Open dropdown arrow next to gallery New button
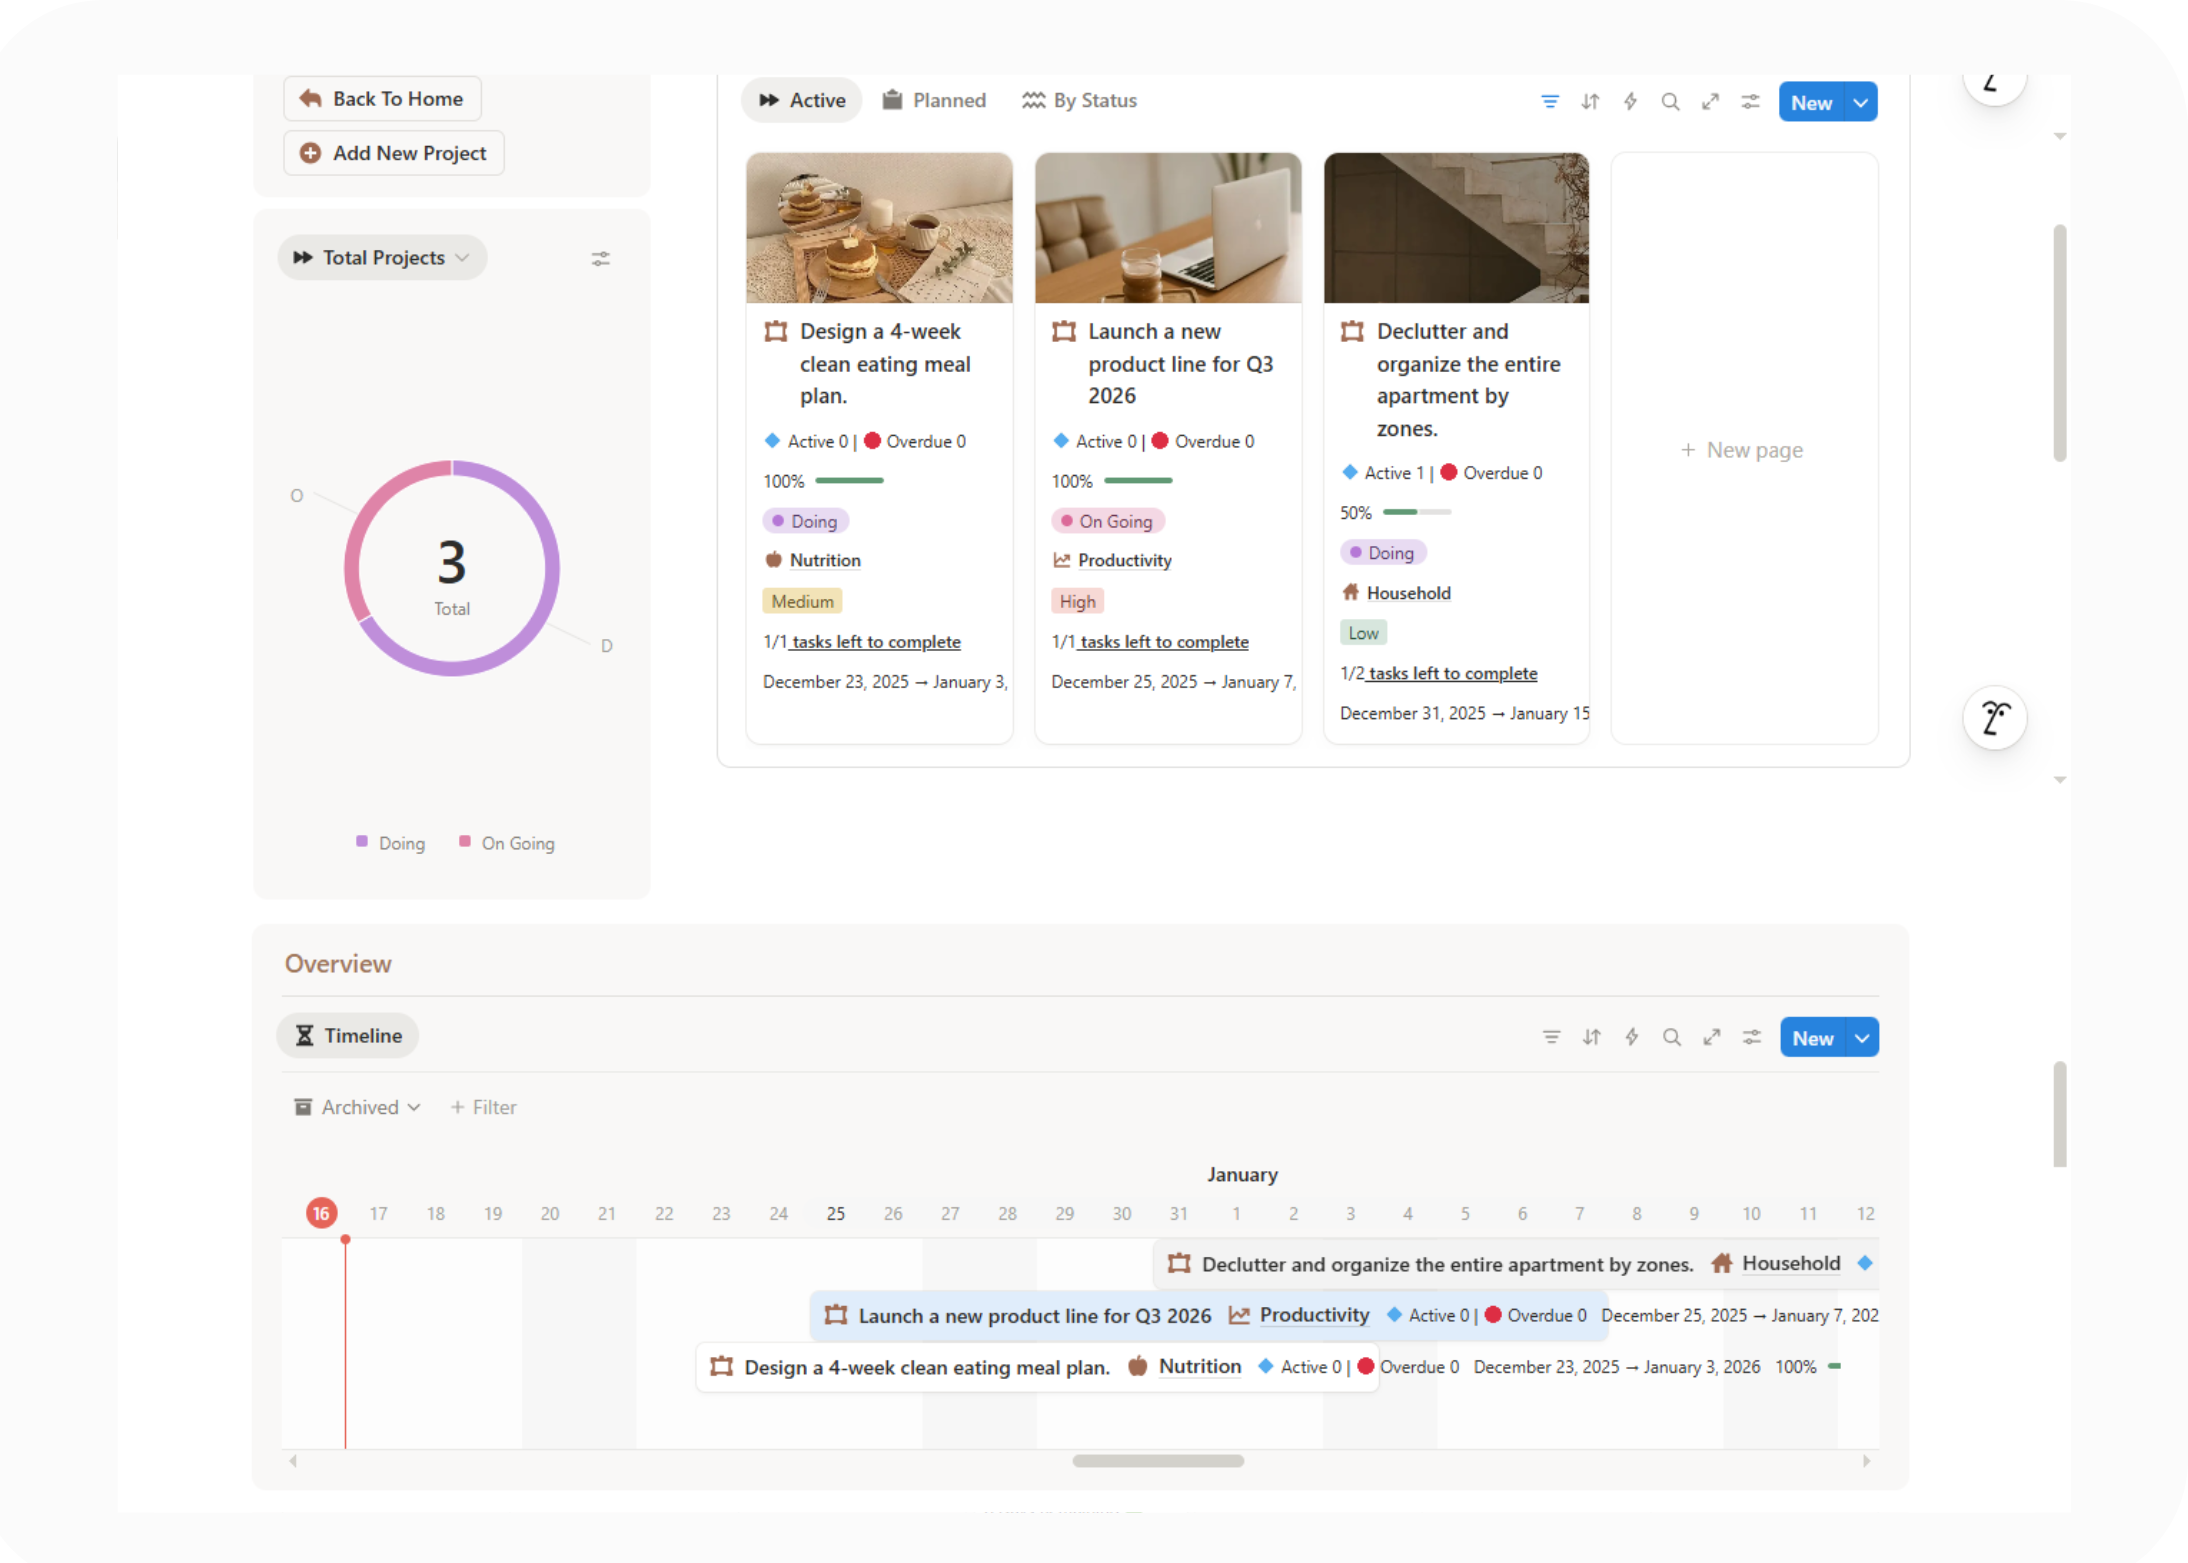 [1861, 102]
